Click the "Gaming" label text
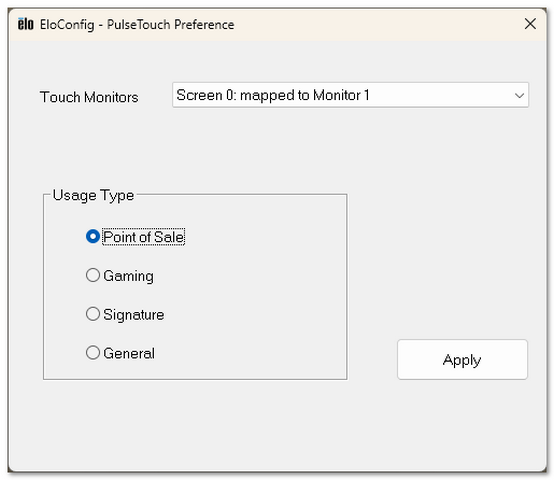The height and width of the screenshot is (480, 554). coord(129,276)
